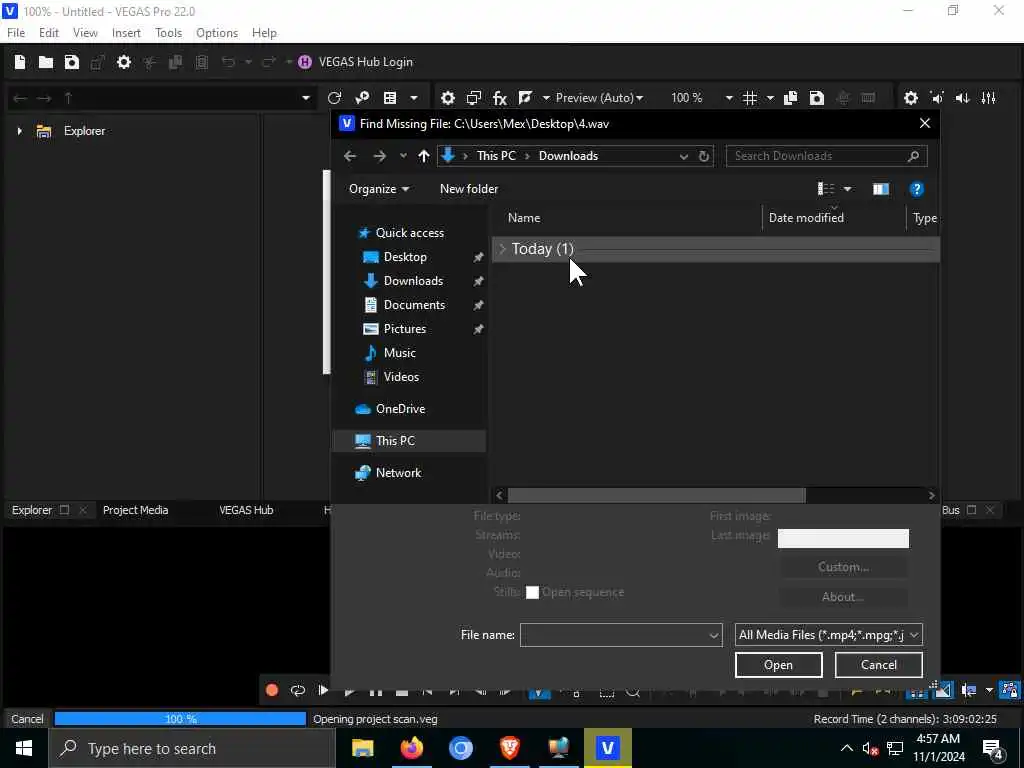Open mixing console sliders icon
Image resolution: width=1024 pixels, height=768 pixels.
pos(989,98)
